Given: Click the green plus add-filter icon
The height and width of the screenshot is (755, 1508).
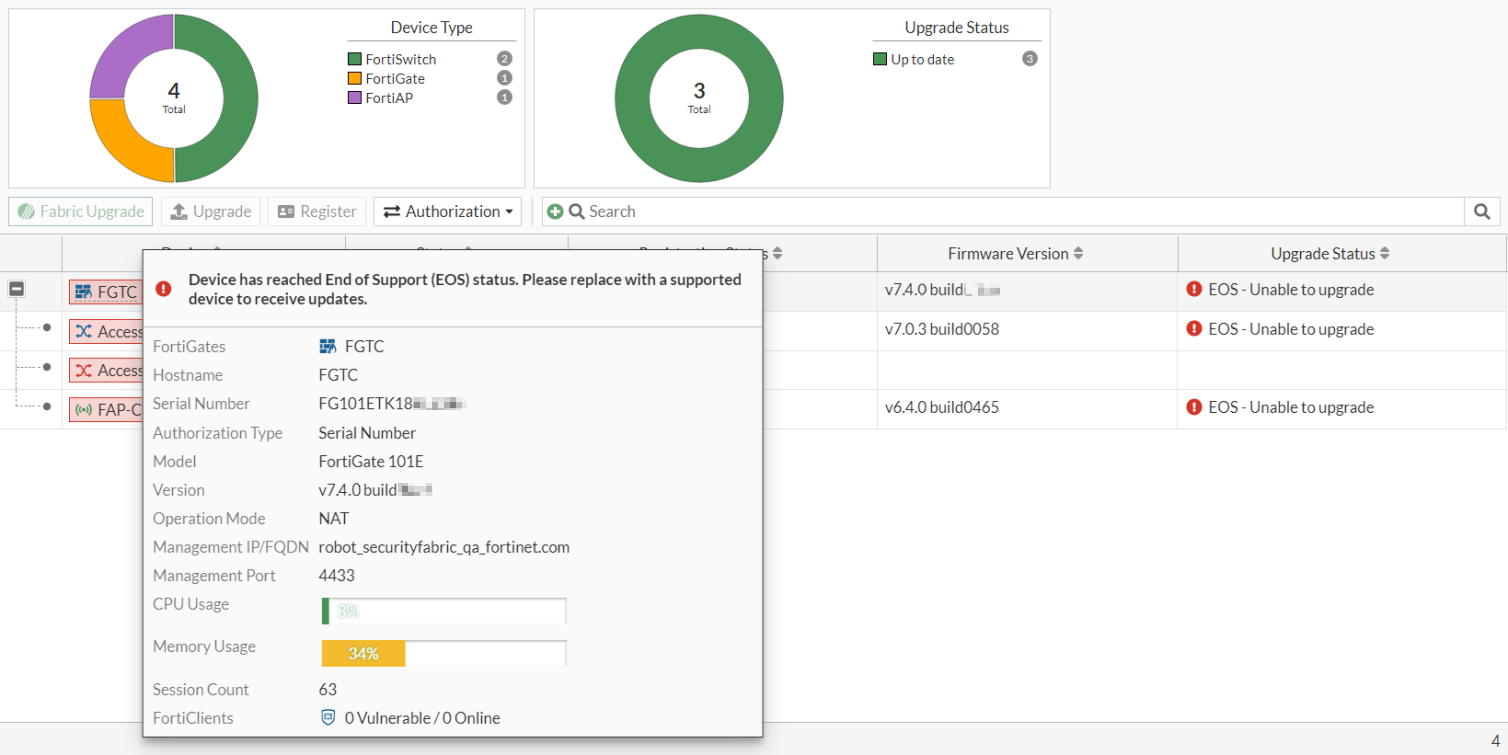Looking at the screenshot, I should point(555,211).
